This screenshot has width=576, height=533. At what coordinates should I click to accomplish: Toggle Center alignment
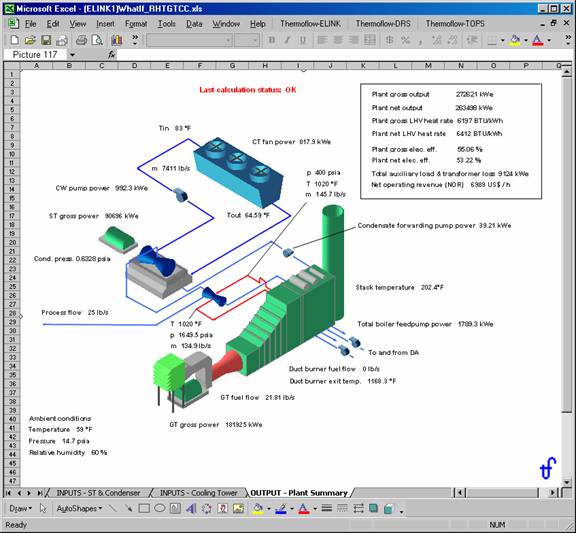[338, 40]
